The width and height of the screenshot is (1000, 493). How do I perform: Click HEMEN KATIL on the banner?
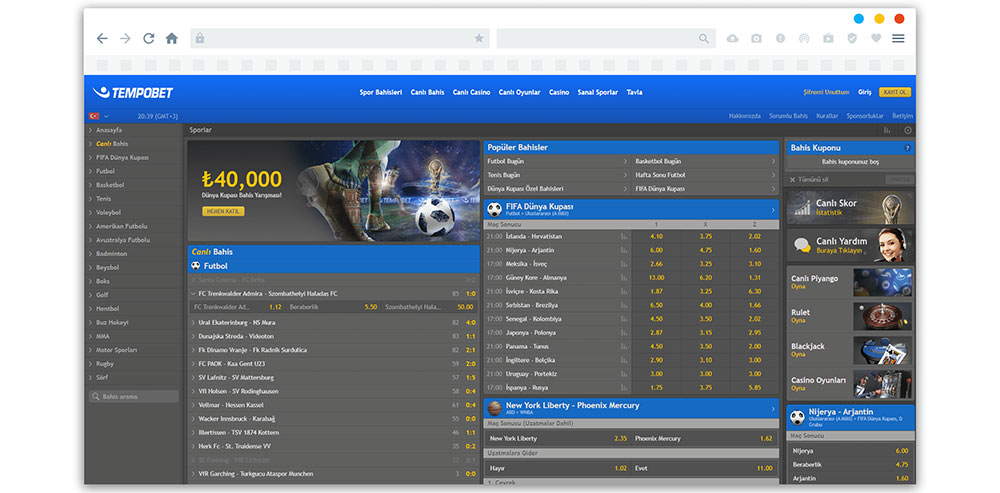click(x=223, y=211)
